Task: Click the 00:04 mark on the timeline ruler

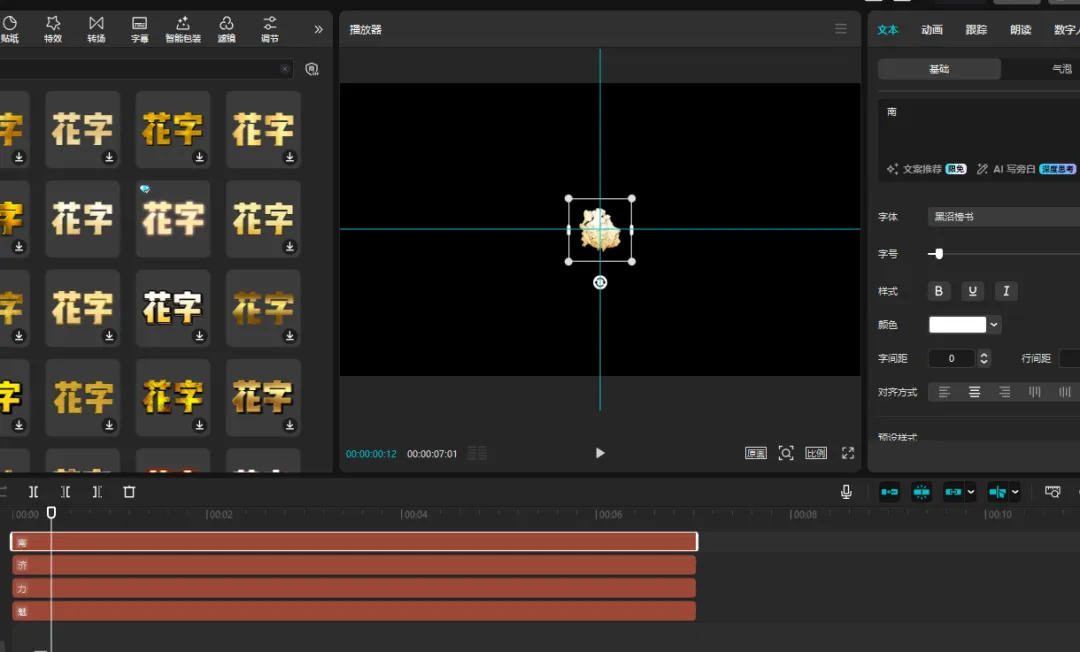Action: click(x=415, y=514)
